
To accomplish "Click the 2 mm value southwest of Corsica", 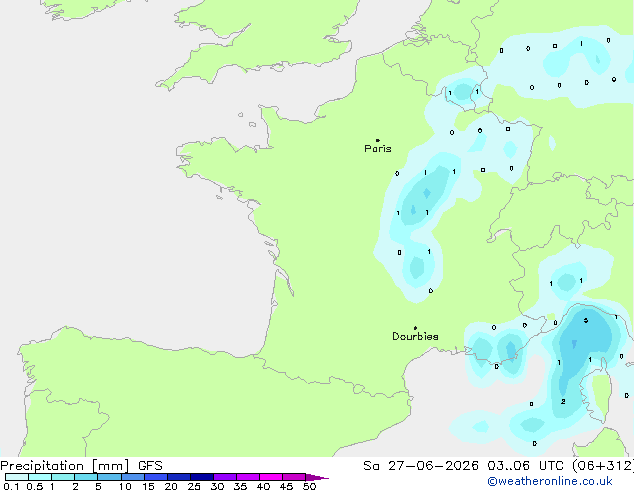I will (563, 401).
